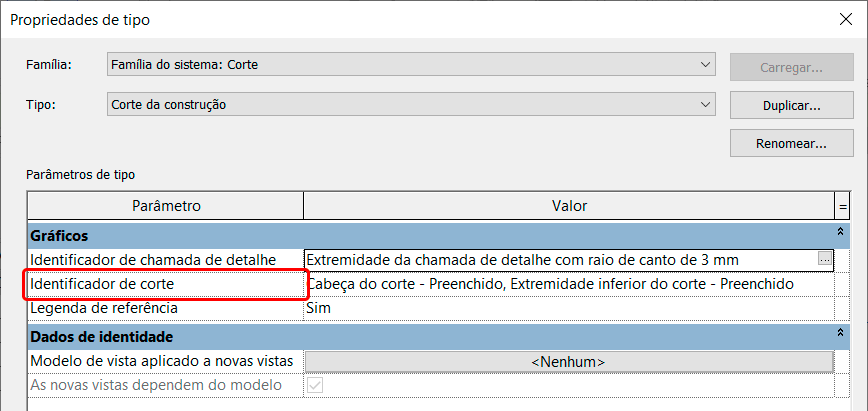Toggle As novas vistas dependem do modelo checkbox
This screenshot has height=411, width=868.
pos(315,385)
